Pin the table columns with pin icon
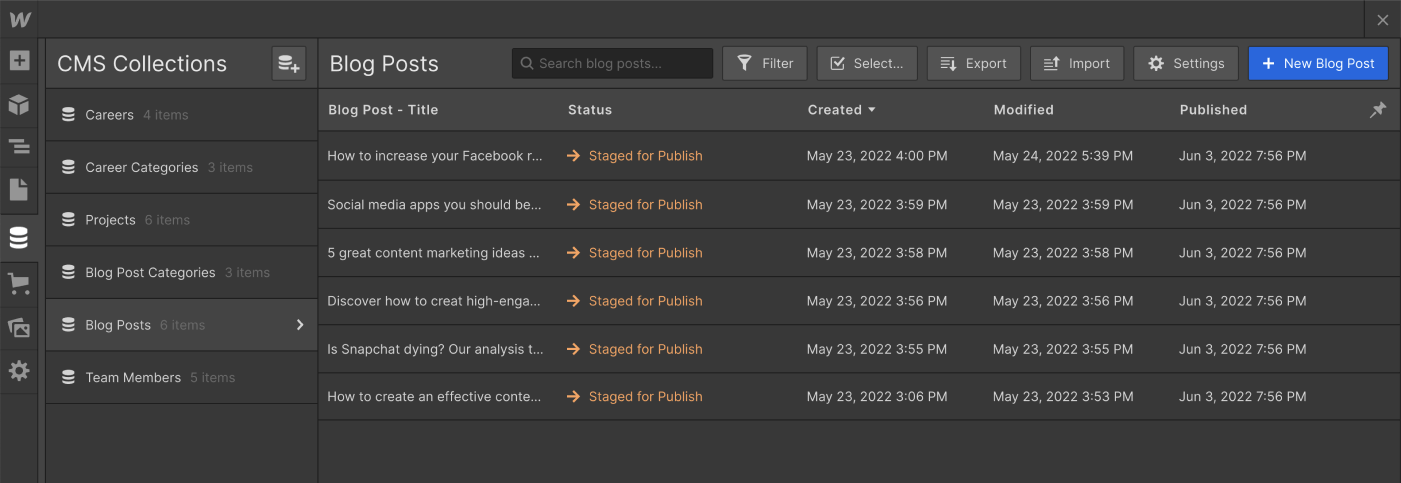Screen dimensions: 1401x483 pyautogui.click(x=1377, y=110)
